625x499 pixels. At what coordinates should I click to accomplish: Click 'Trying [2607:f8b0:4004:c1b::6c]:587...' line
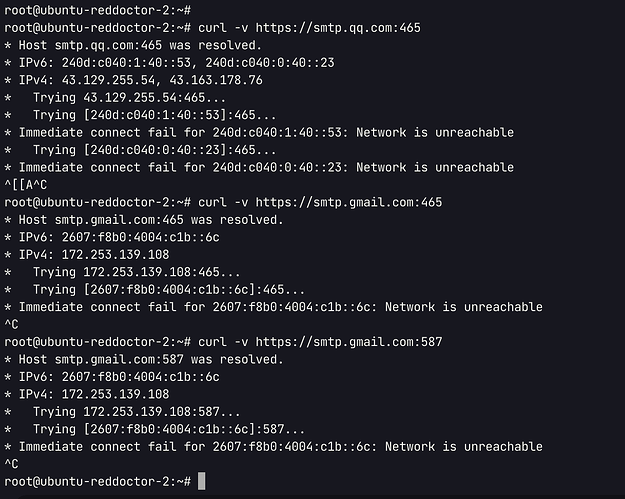click(169, 429)
